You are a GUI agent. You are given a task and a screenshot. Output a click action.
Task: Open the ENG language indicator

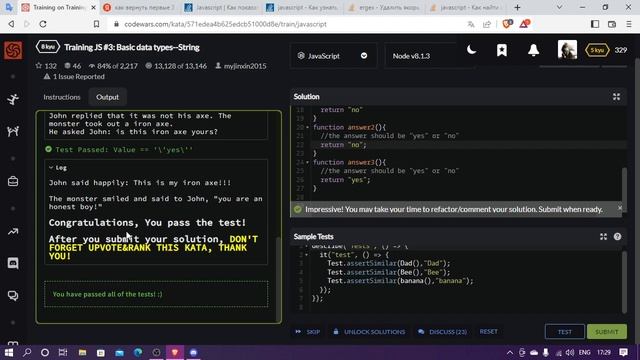point(584,352)
